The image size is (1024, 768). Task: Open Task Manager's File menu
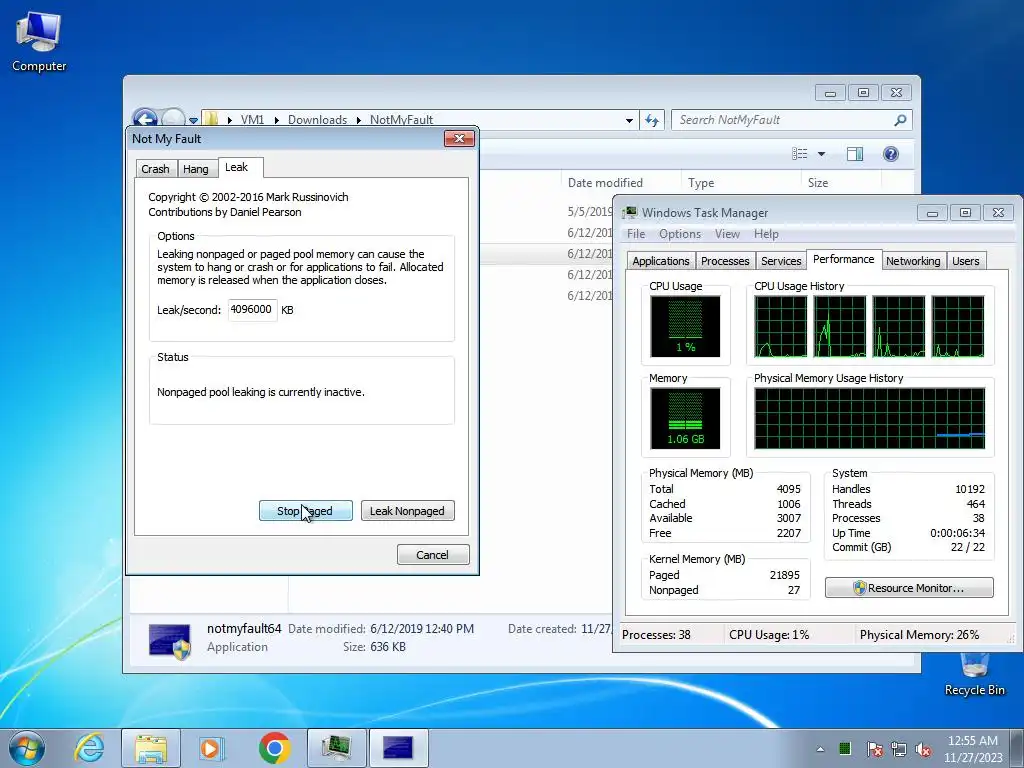pos(635,234)
